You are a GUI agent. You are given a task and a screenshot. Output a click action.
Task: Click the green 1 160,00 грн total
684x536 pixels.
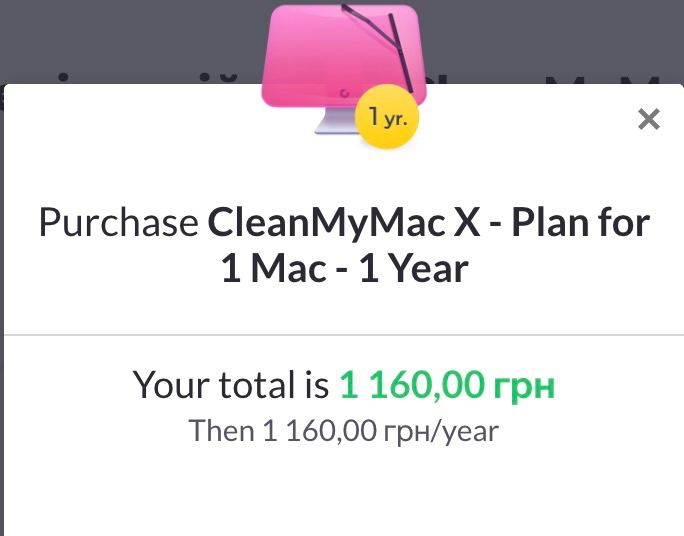[x=447, y=385]
